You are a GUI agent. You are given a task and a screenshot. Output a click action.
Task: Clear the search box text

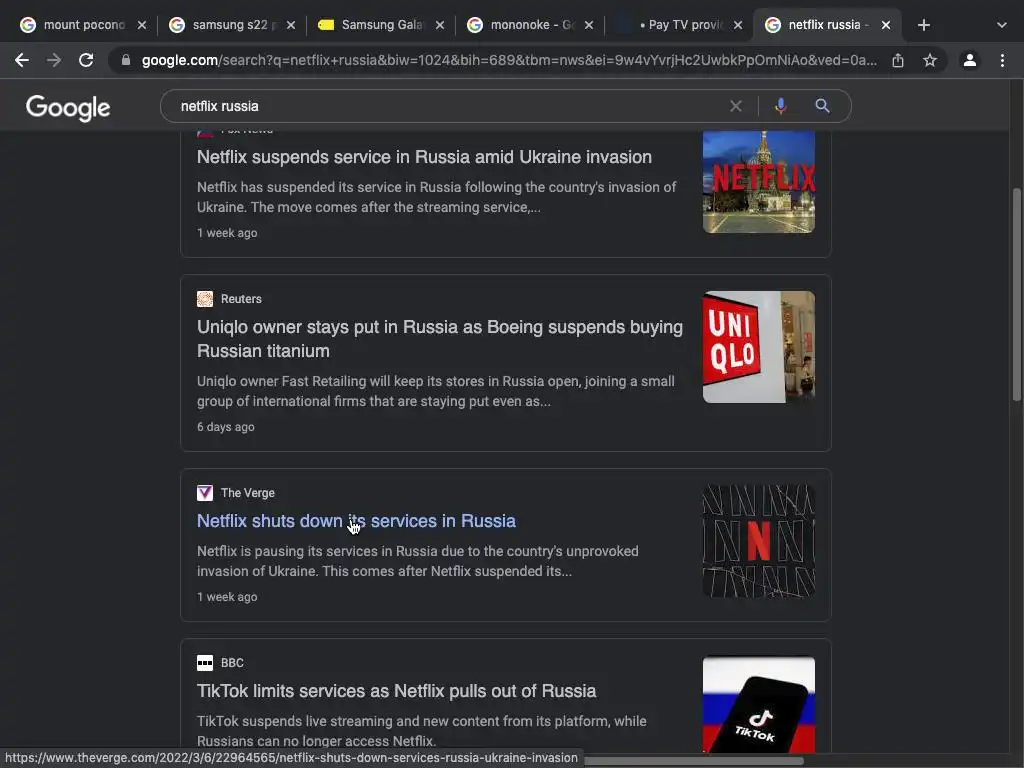pos(735,106)
